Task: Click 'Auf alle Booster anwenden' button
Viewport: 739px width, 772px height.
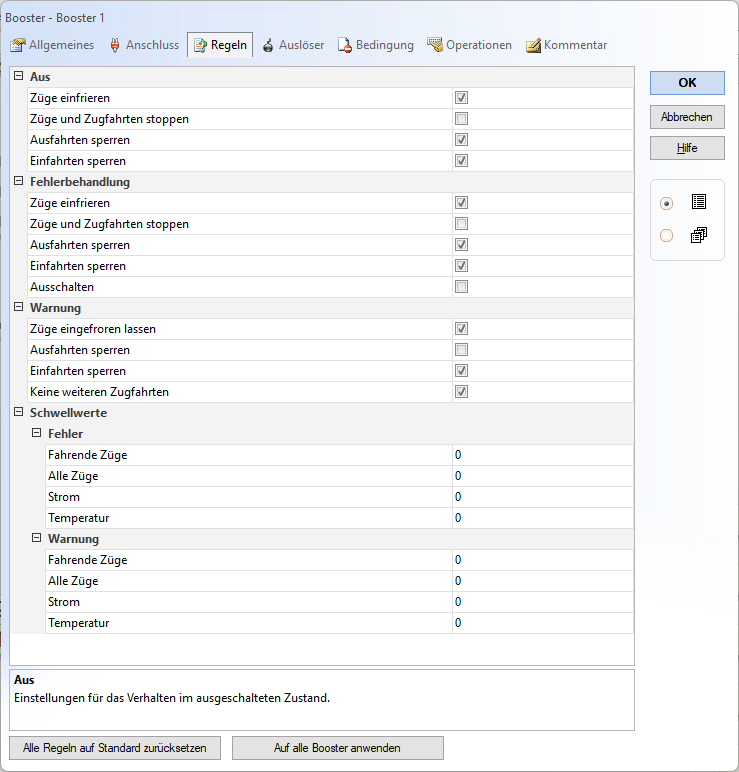Action: (x=337, y=748)
